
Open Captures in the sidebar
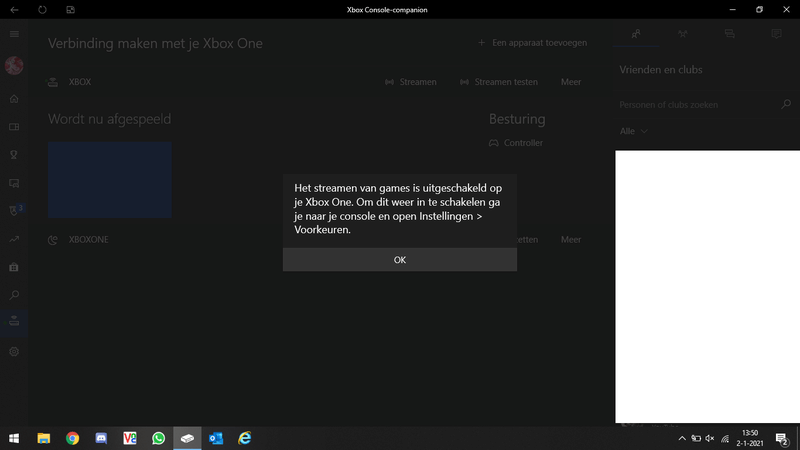pyautogui.click(x=14, y=183)
